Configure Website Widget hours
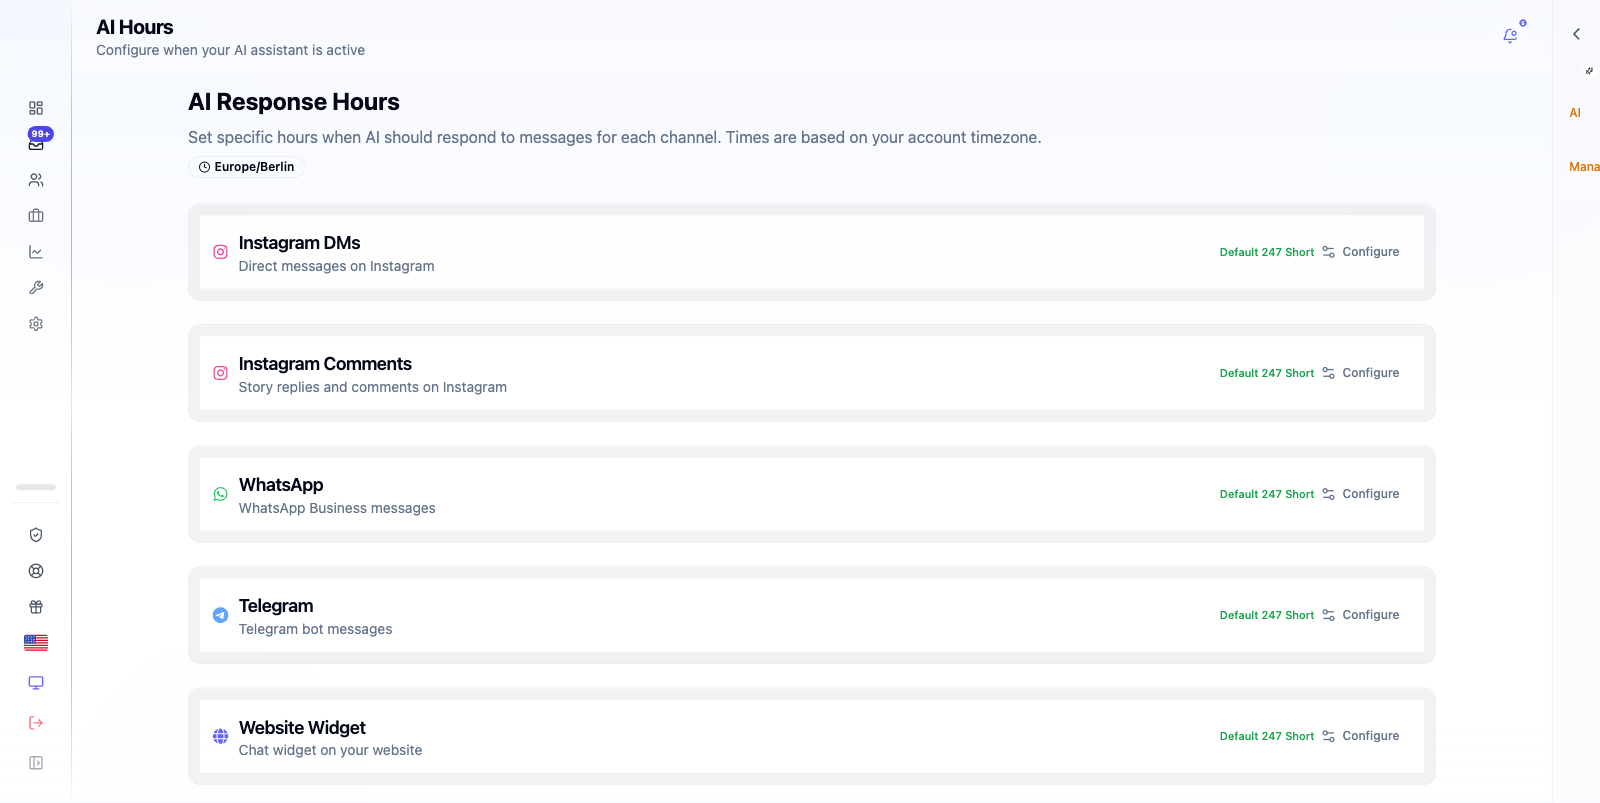This screenshot has width=1600, height=803. coord(1361,736)
